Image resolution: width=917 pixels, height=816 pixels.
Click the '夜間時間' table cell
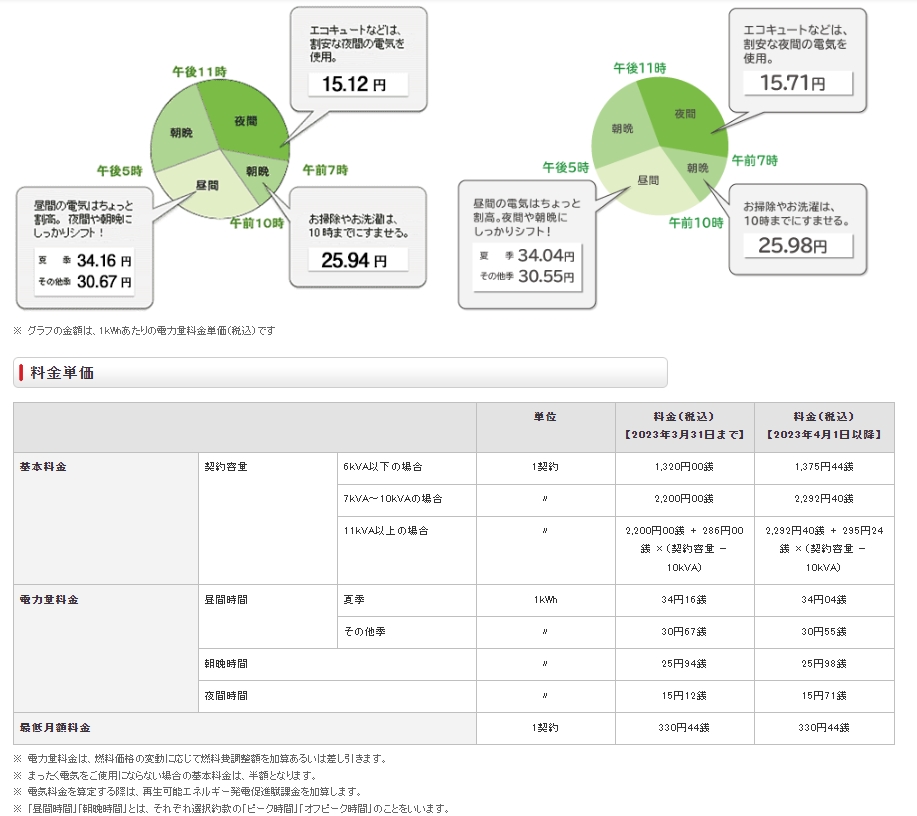point(337,696)
